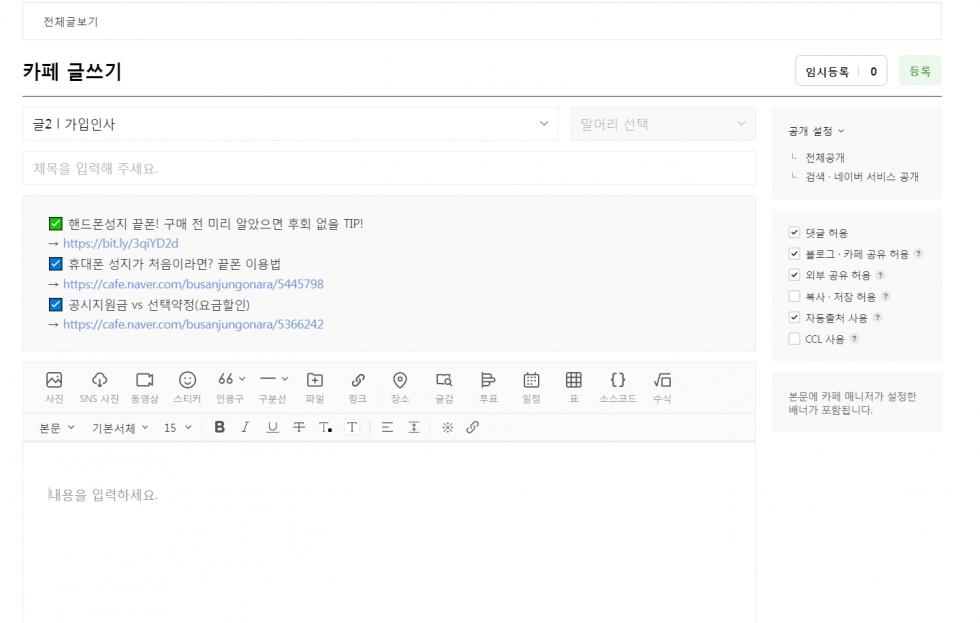Toggle 자동출처 사용 checkbox
Image resolution: width=980 pixels, height=623 pixels.
click(794, 317)
